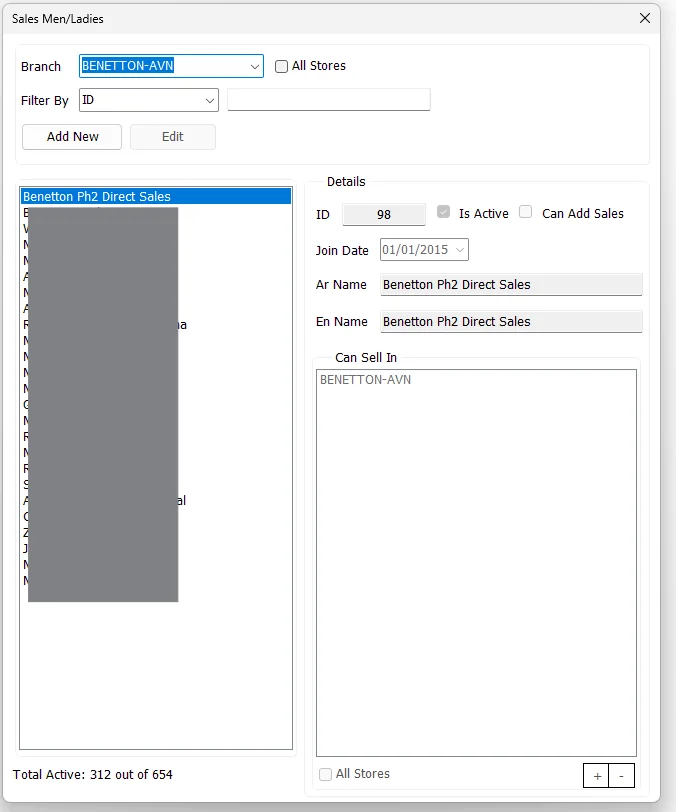Viewport: 676px width, 812px height.
Task: Open the Branch dropdown showing BENETTON-AVN
Action: pyautogui.click(x=171, y=66)
